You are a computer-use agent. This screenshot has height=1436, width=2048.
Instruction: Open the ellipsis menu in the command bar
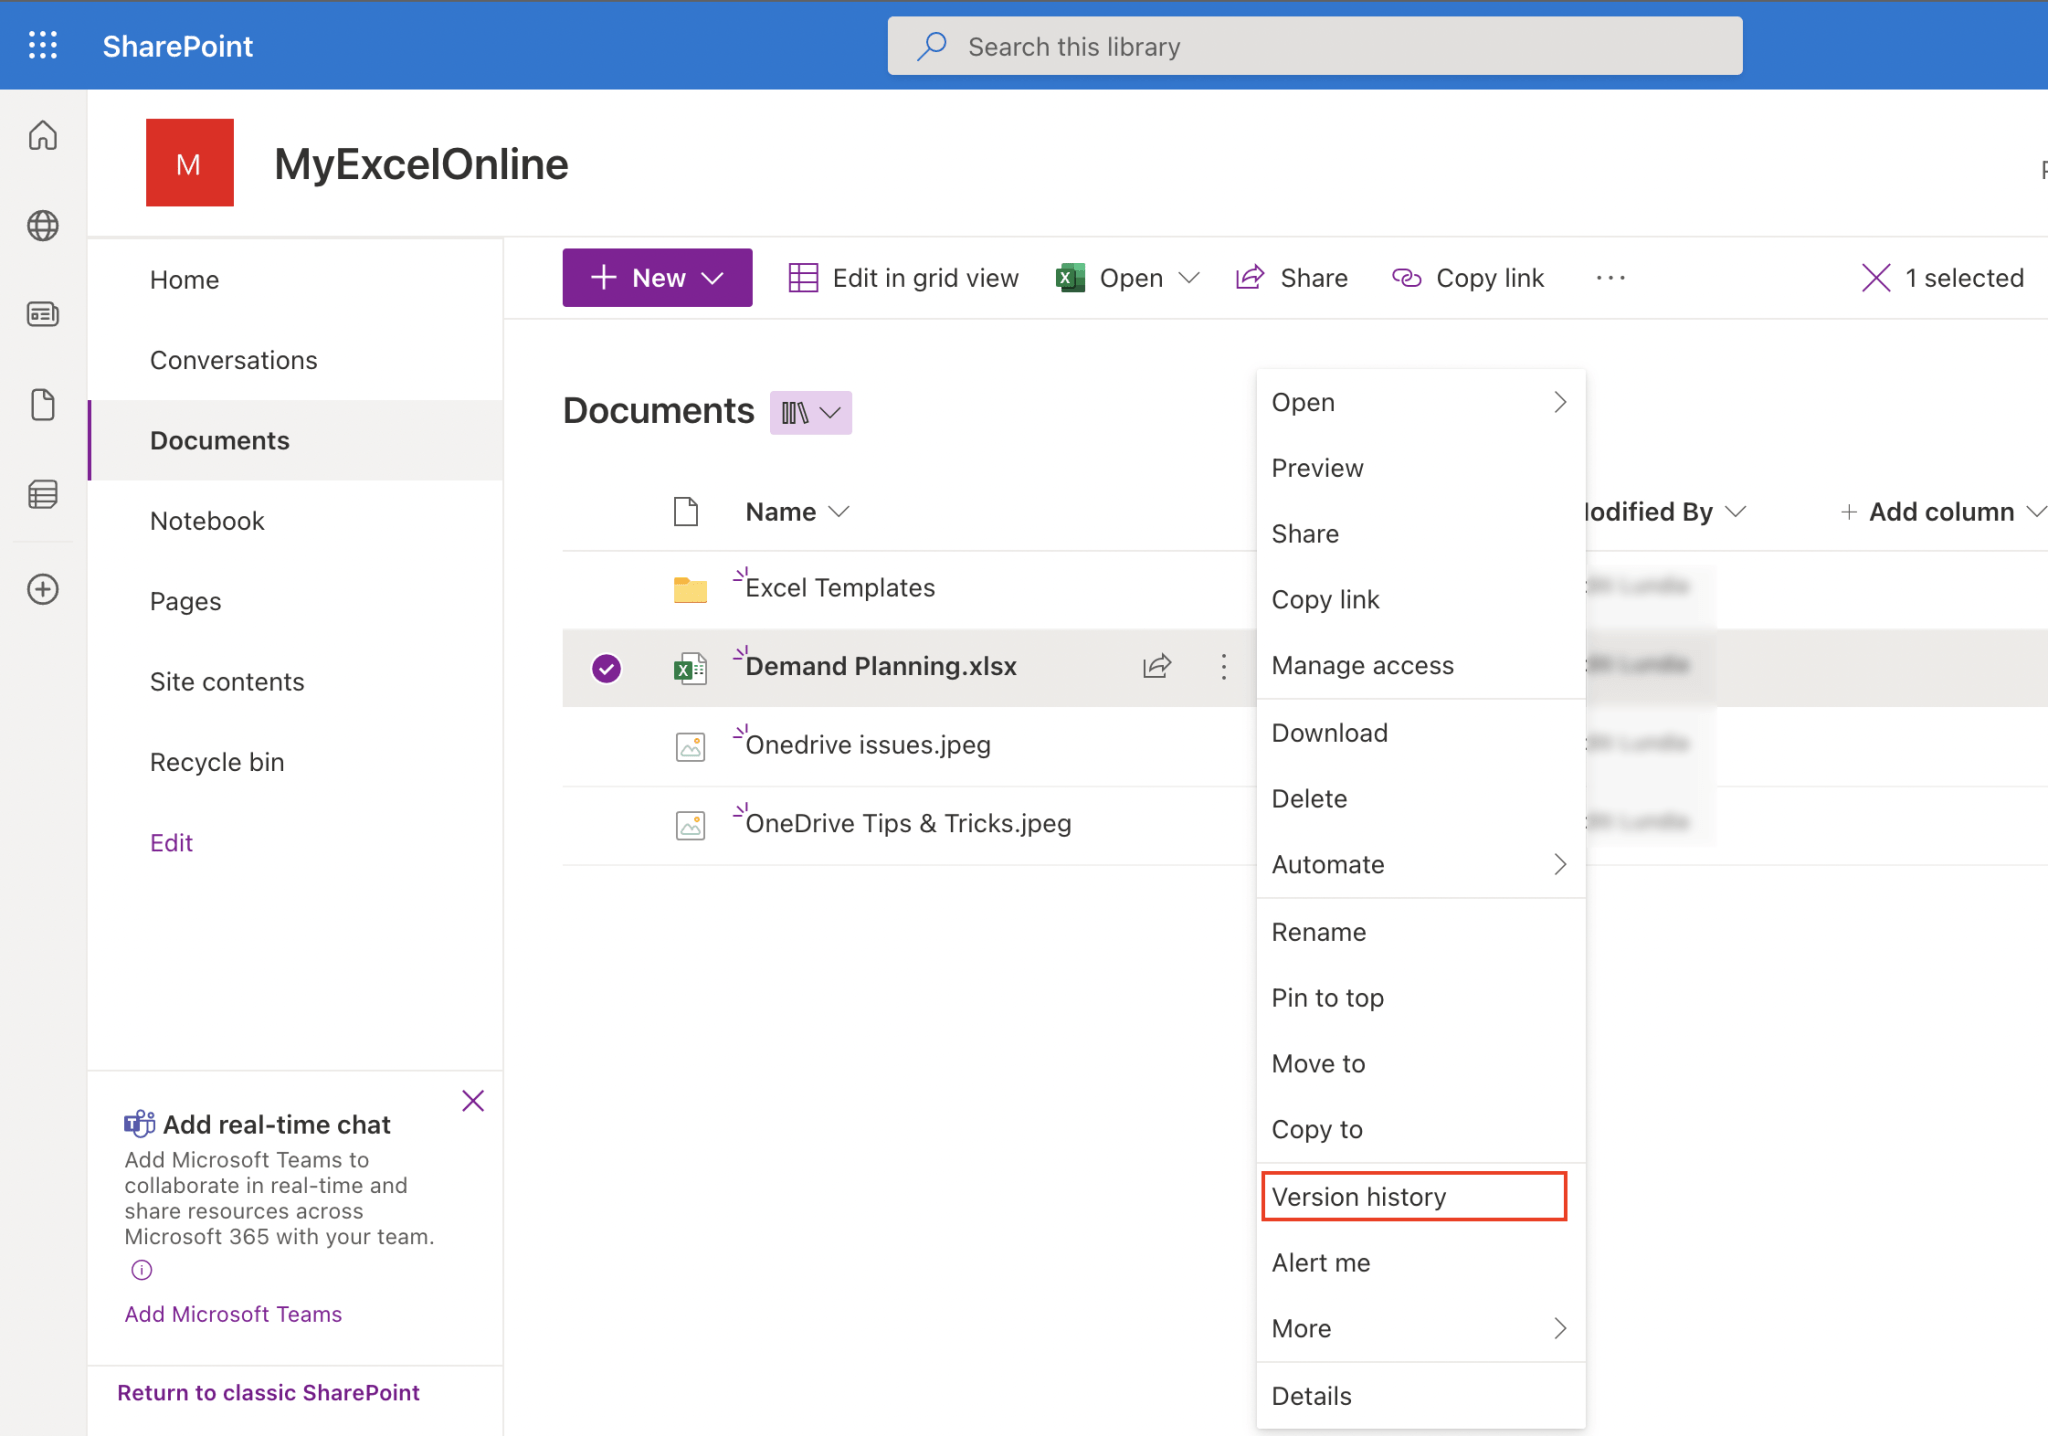point(1609,278)
